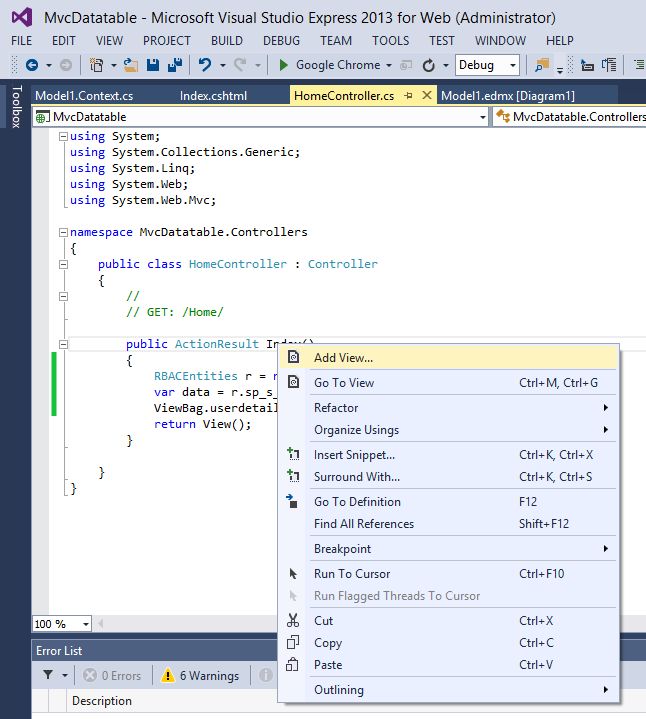This screenshot has height=719, width=646.
Task: Choose Add View... from the context menu
Action: coord(343,358)
